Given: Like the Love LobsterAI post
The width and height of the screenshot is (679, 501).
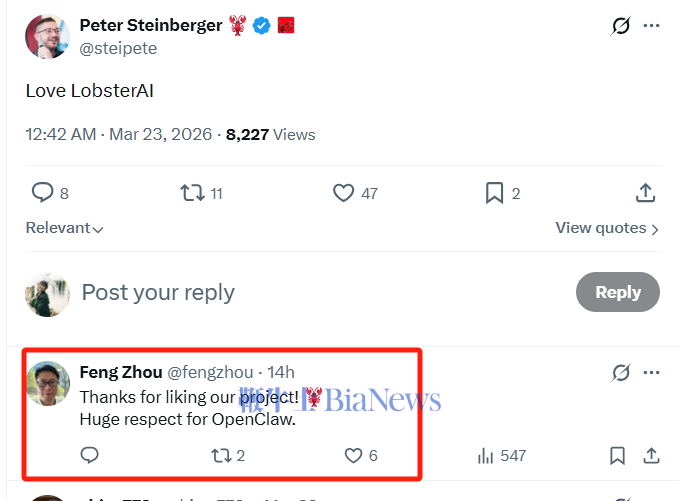Looking at the screenshot, I should (343, 193).
